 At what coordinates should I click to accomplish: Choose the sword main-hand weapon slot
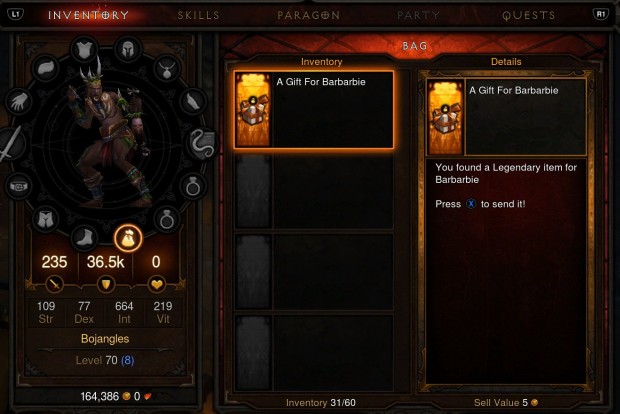tap(12, 143)
